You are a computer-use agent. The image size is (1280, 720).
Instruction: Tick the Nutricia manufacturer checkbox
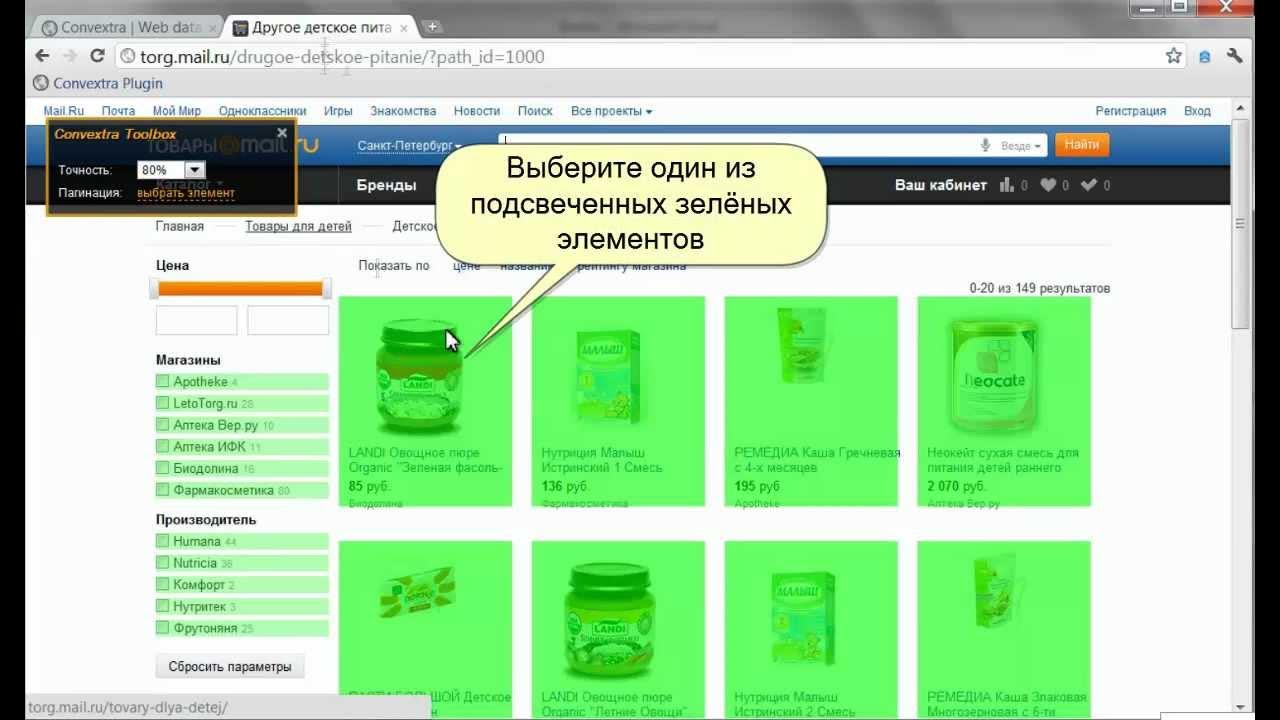click(x=163, y=563)
